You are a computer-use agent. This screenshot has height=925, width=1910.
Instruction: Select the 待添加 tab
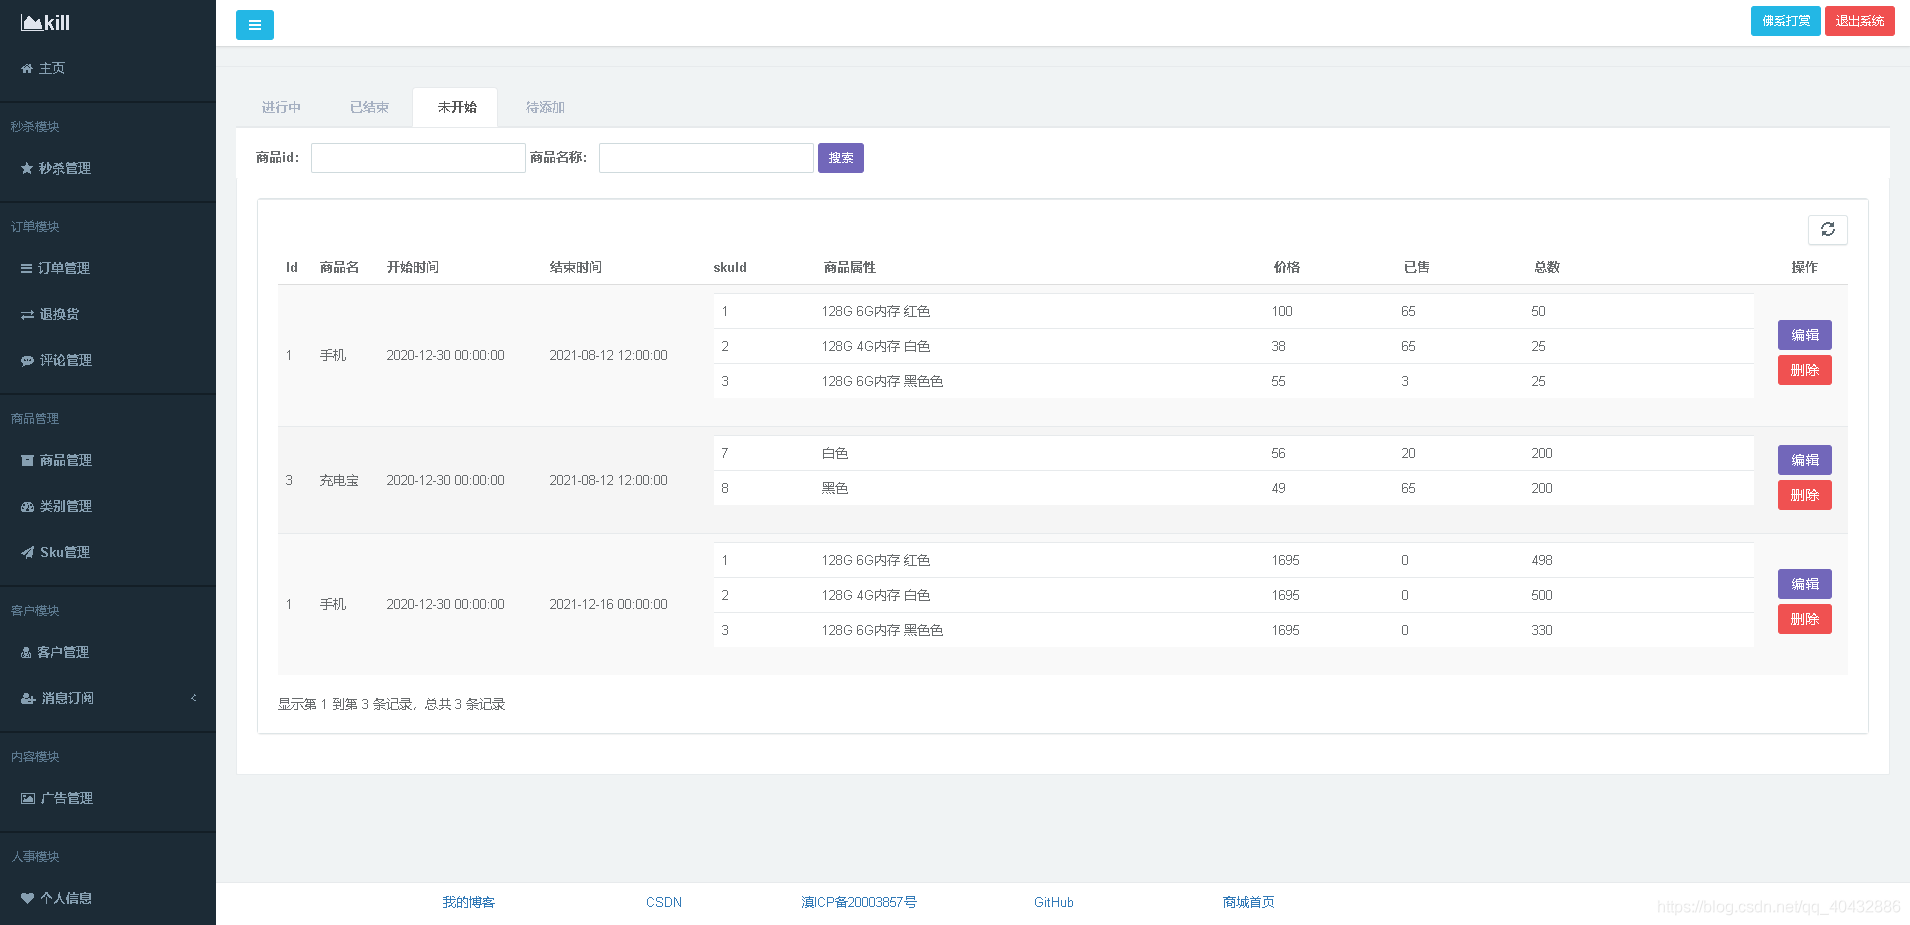coord(545,107)
